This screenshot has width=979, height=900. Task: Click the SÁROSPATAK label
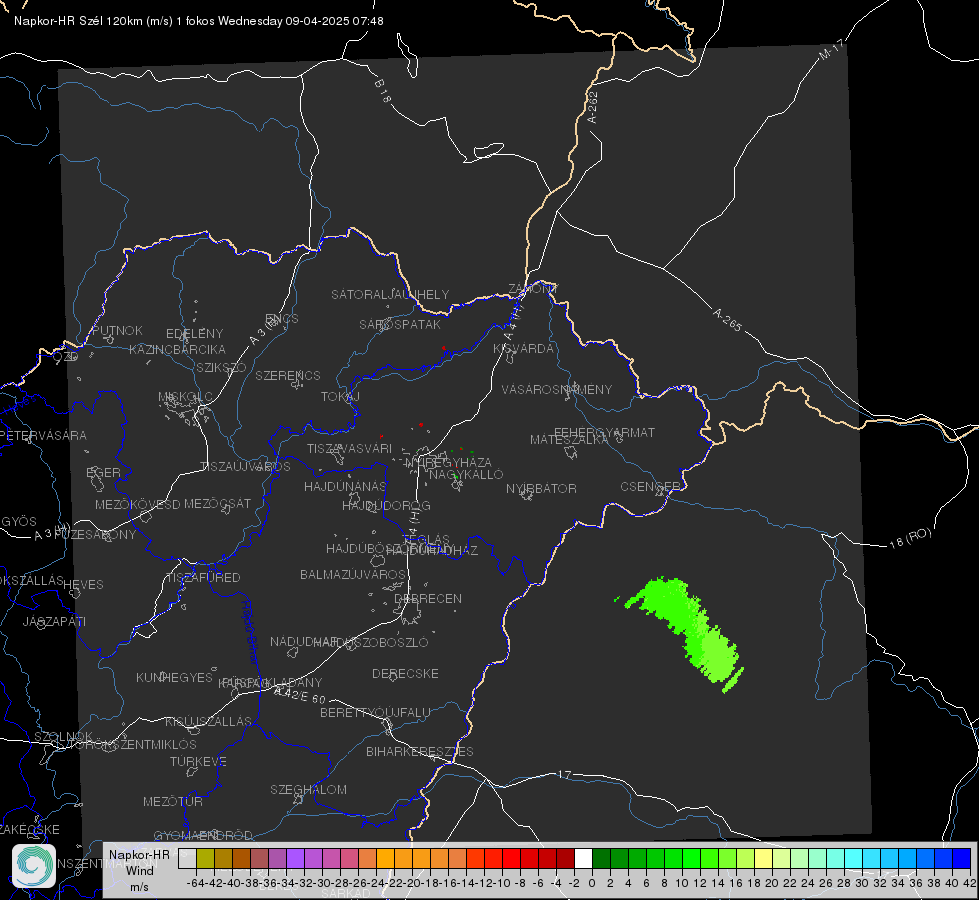tap(400, 324)
